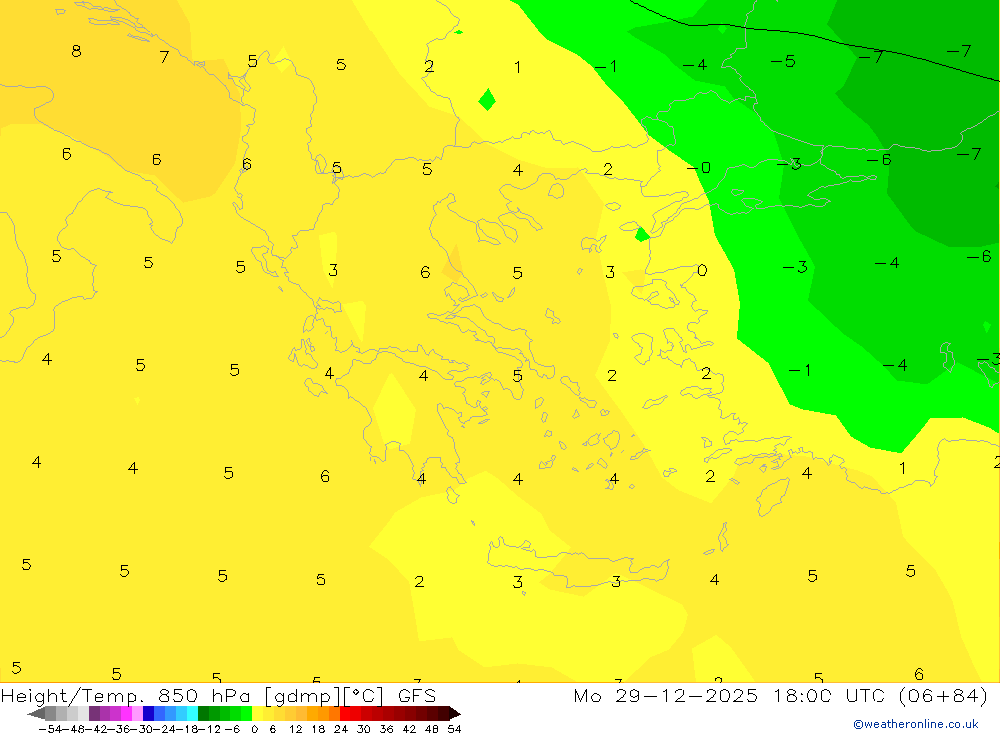Click the dark brown right arrow end of color scale

pos(455,714)
